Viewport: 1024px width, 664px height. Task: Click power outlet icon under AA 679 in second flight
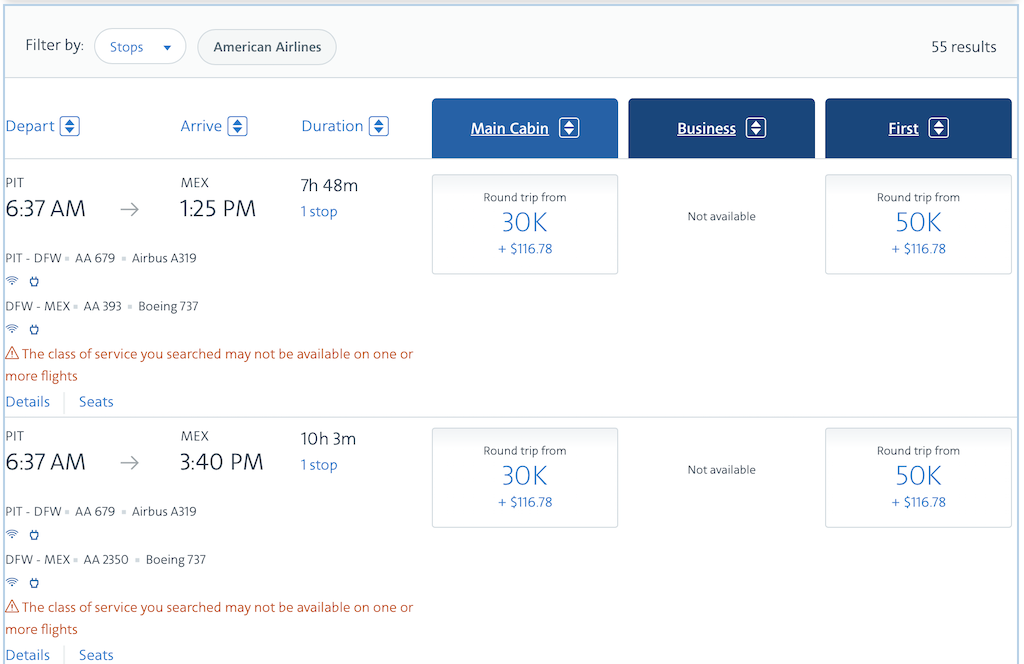tap(34, 535)
